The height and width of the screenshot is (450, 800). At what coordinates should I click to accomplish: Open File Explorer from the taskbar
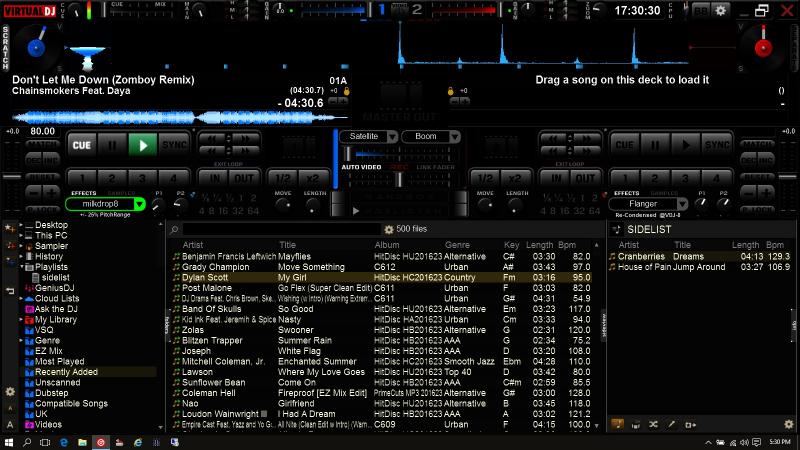click(82, 442)
